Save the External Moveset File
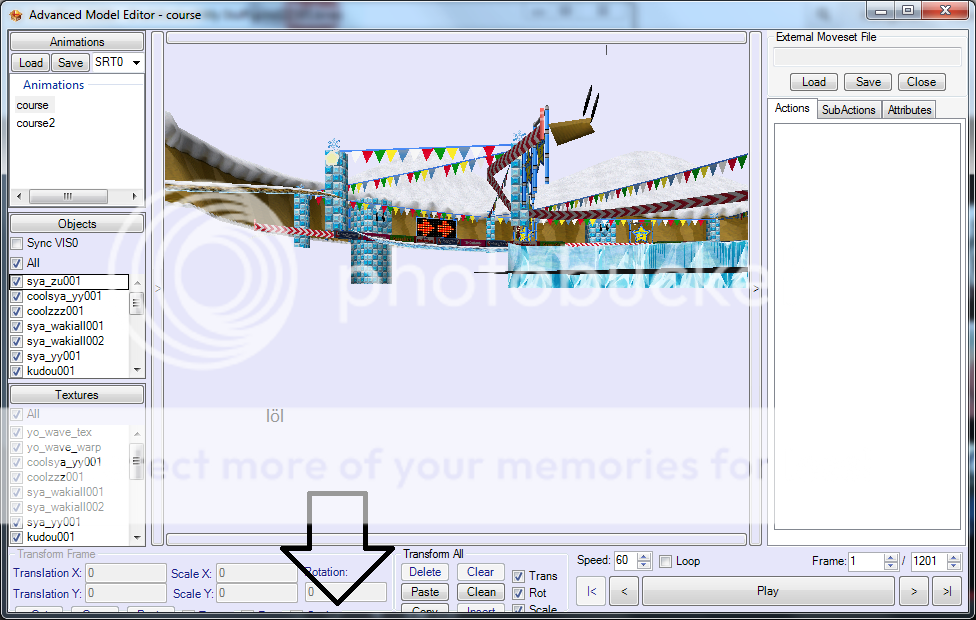This screenshot has width=976, height=620. 868,82
